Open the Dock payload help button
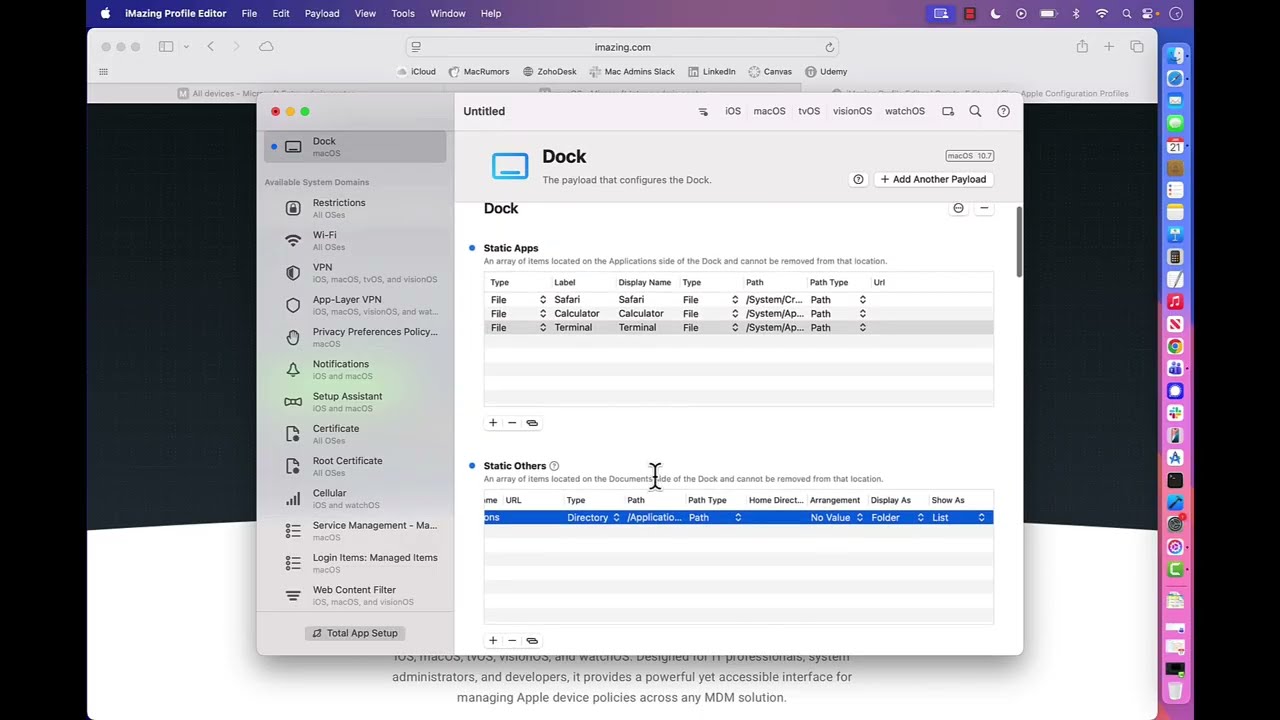 tap(858, 179)
